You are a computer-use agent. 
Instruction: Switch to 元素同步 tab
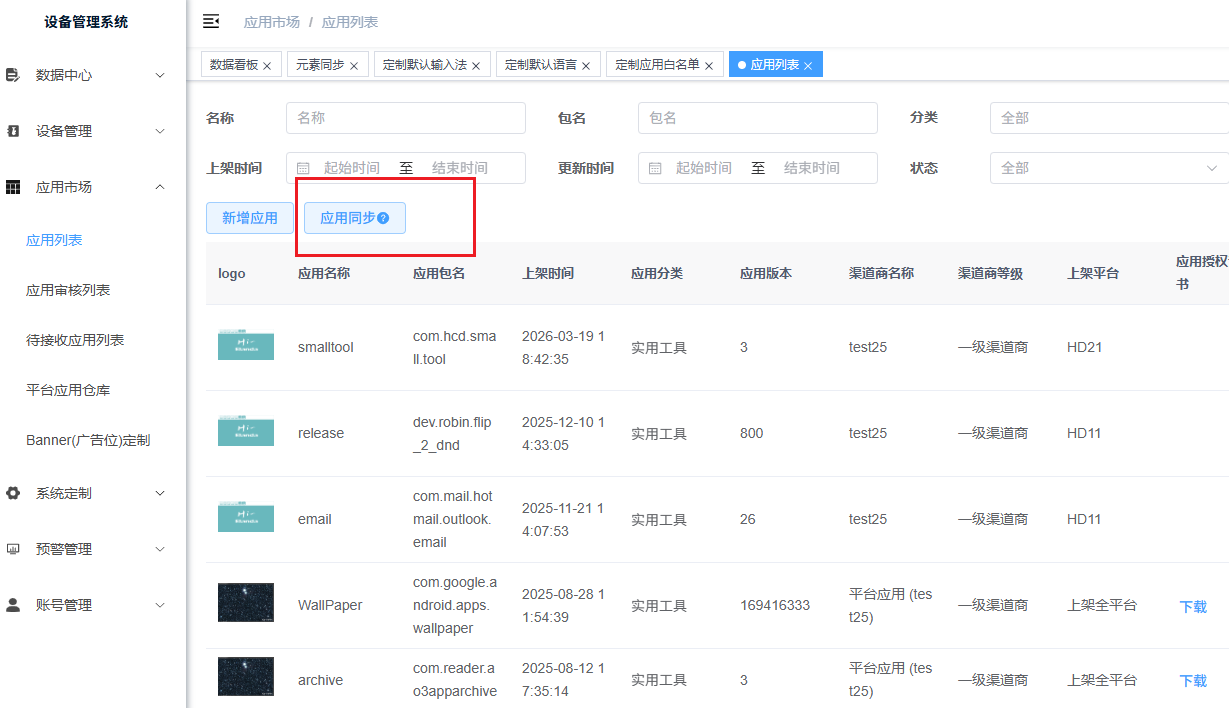320,65
